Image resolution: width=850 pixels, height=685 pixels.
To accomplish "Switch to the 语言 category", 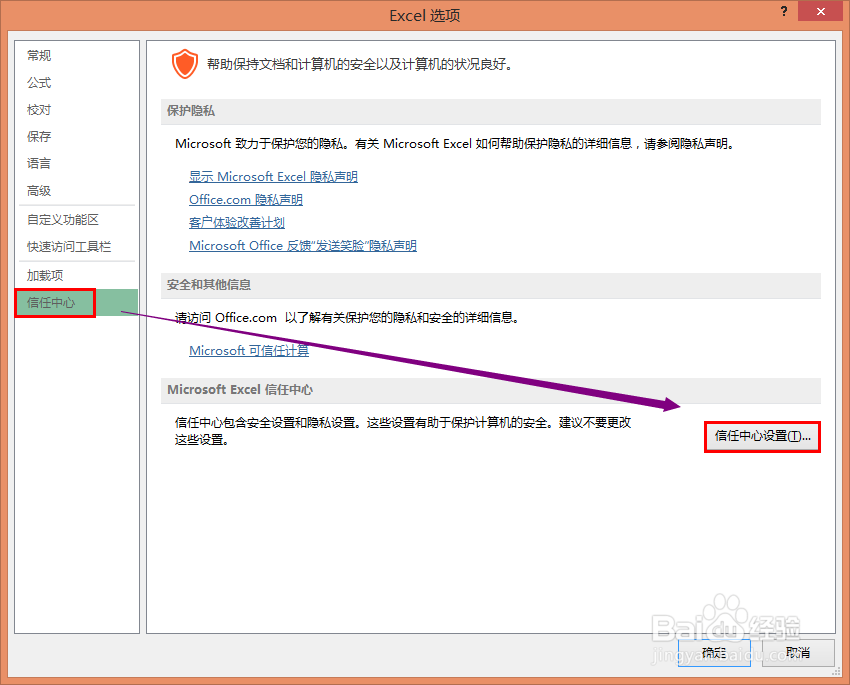I will point(39,163).
